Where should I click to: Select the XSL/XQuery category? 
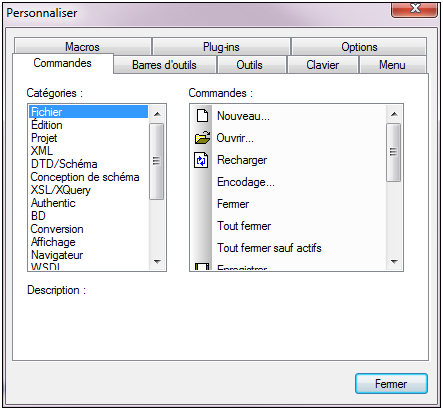tap(88, 190)
